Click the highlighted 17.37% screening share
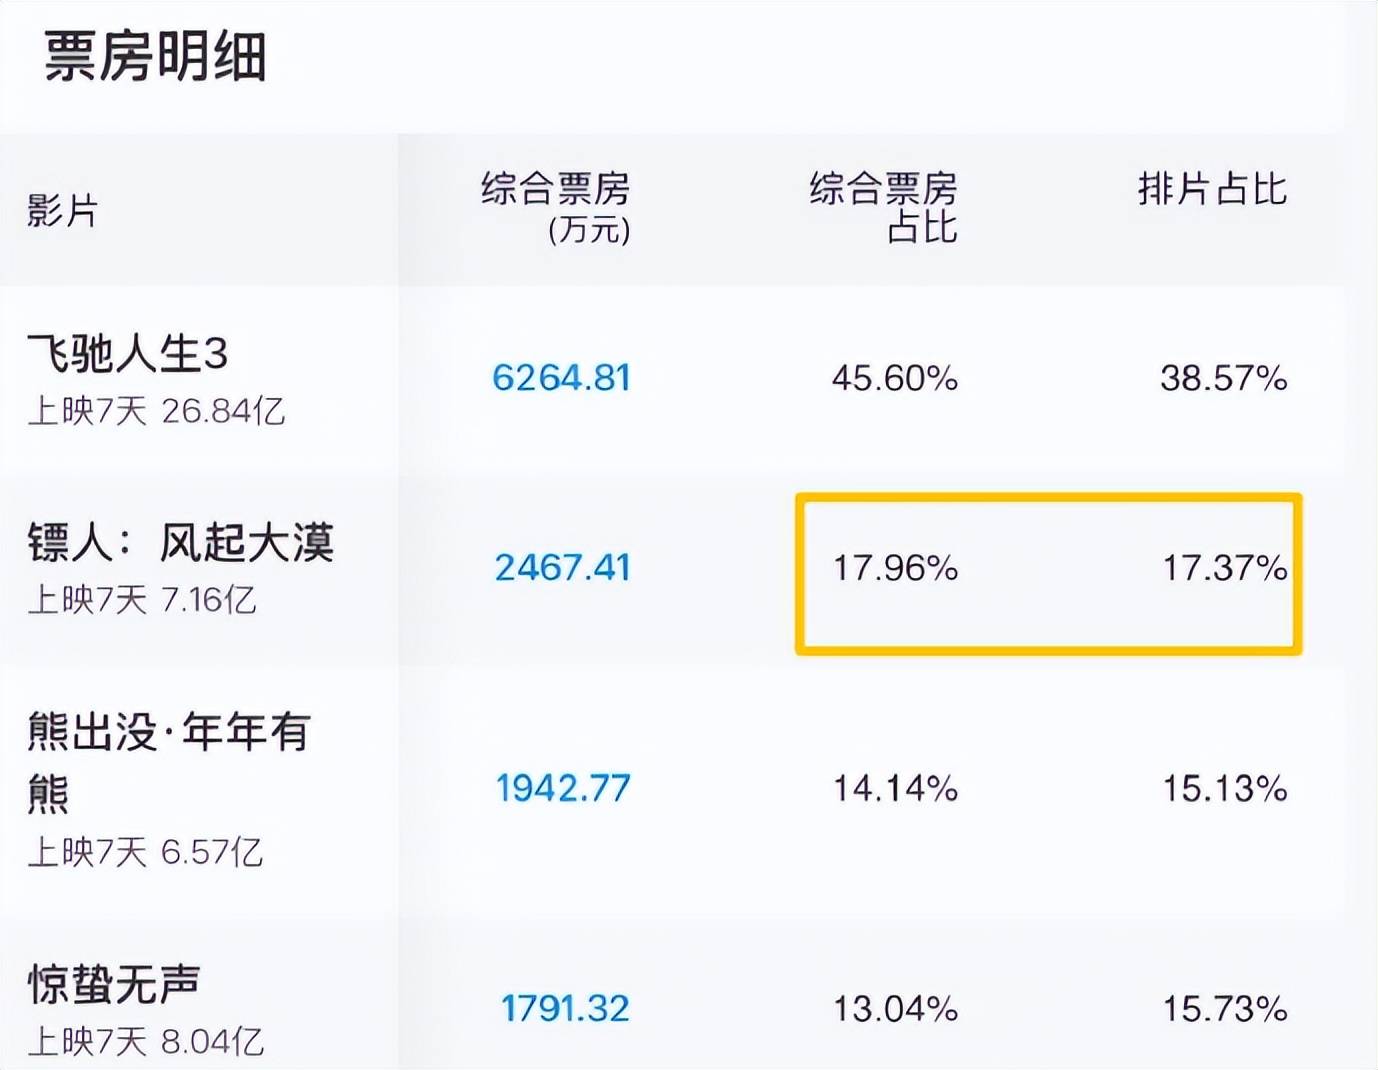The width and height of the screenshot is (1378, 1070). click(1224, 568)
